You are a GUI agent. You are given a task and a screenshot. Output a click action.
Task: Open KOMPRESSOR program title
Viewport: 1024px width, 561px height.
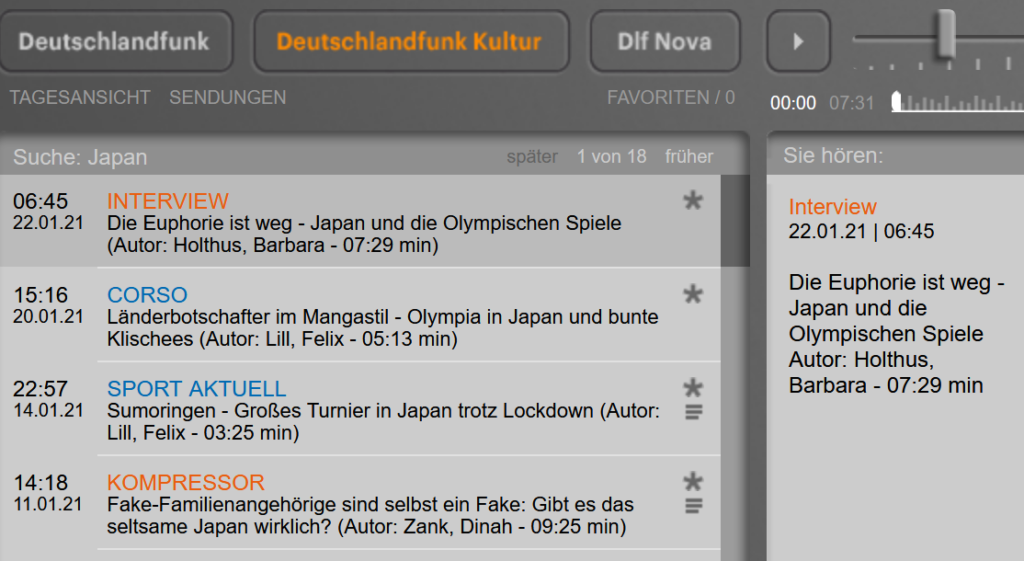pos(185,482)
